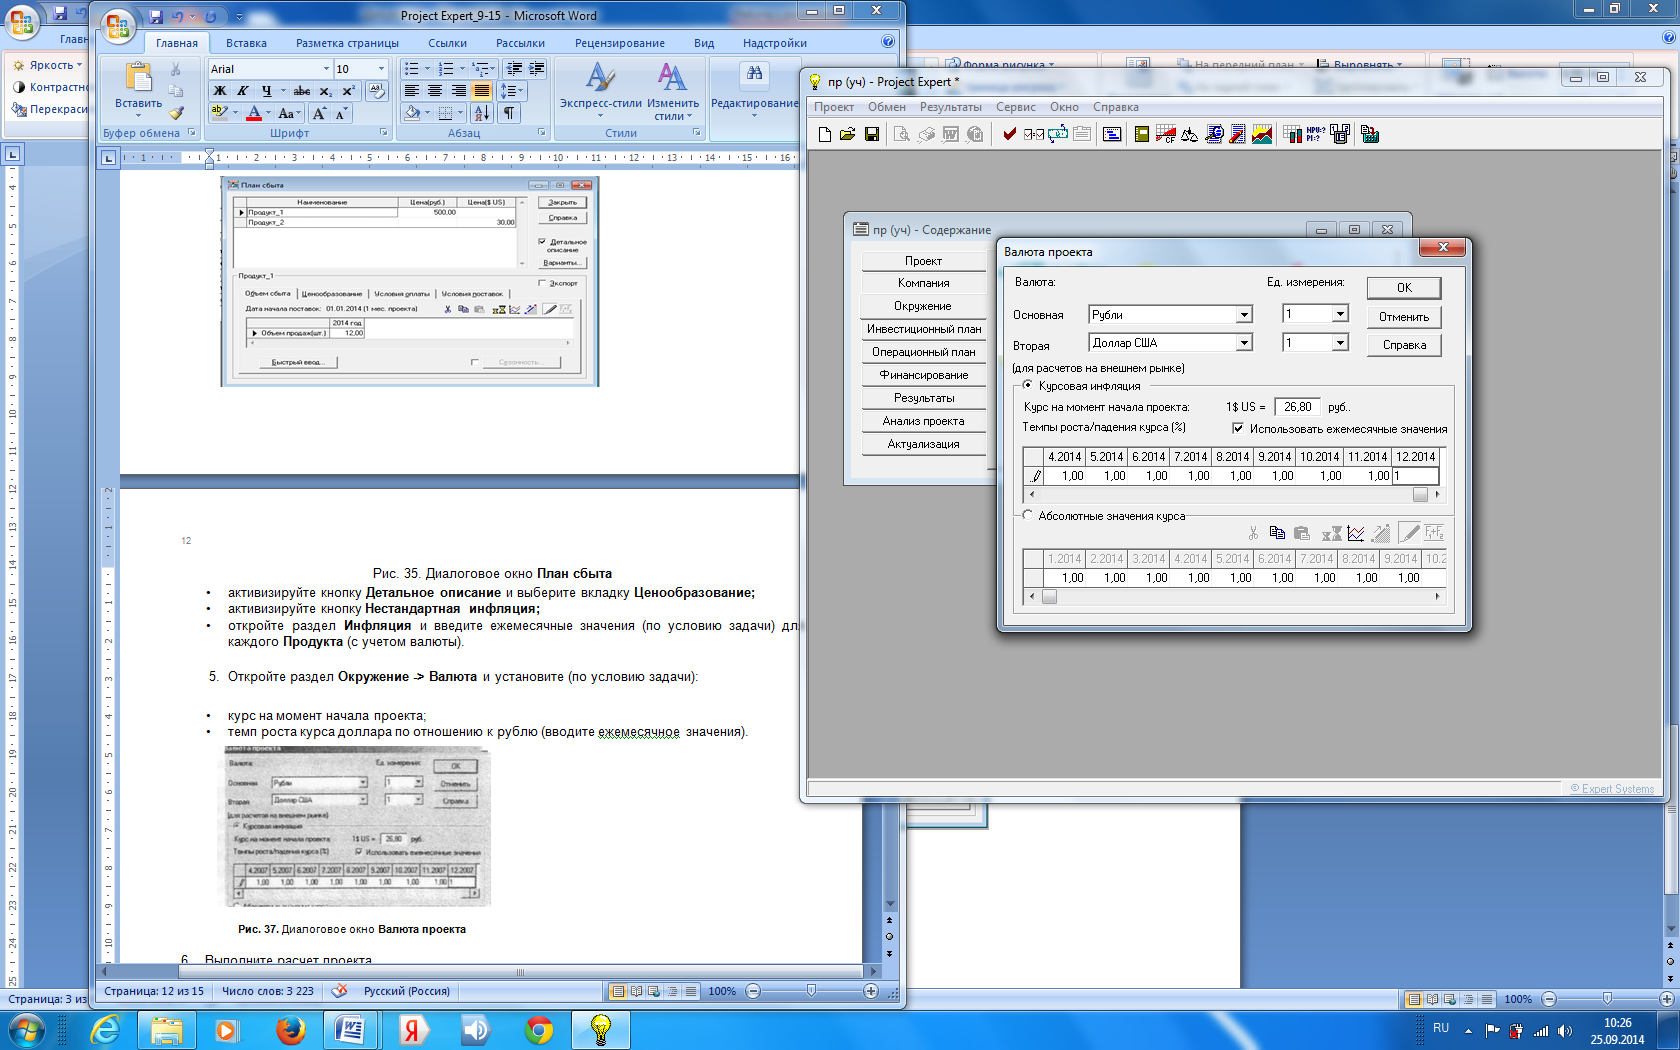The width and height of the screenshot is (1680, 1050).
Task: Open Yandex browser from the taskbar
Action: coord(412,1029)
